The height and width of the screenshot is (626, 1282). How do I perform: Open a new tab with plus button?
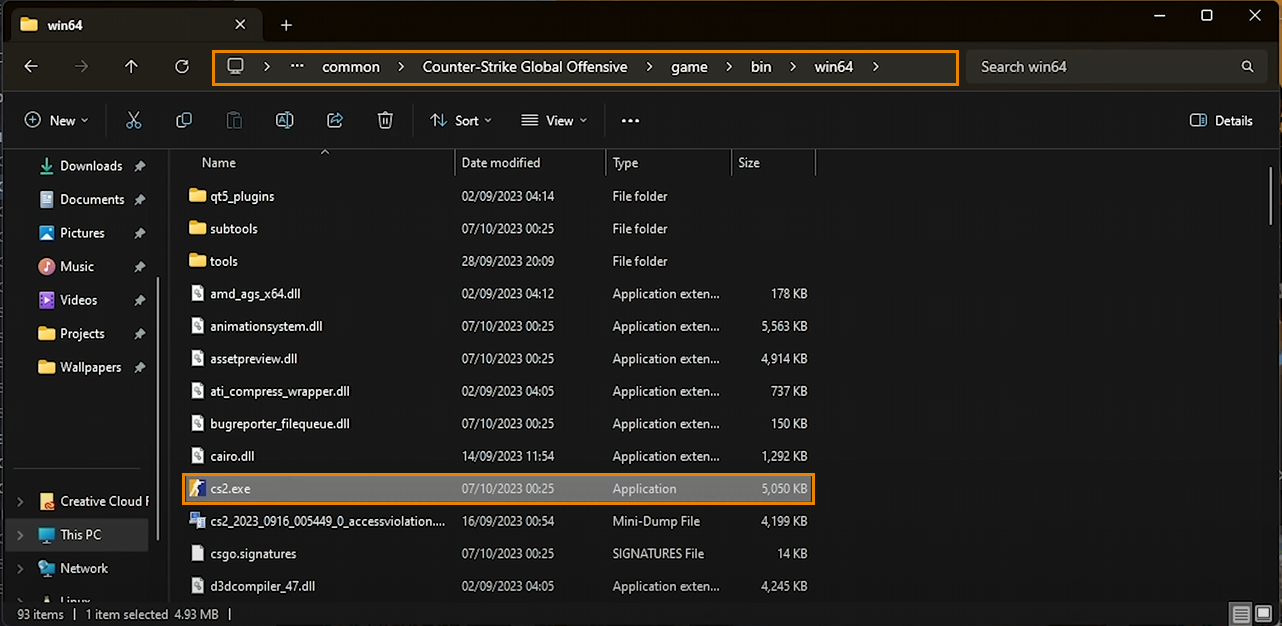[286, 25]
